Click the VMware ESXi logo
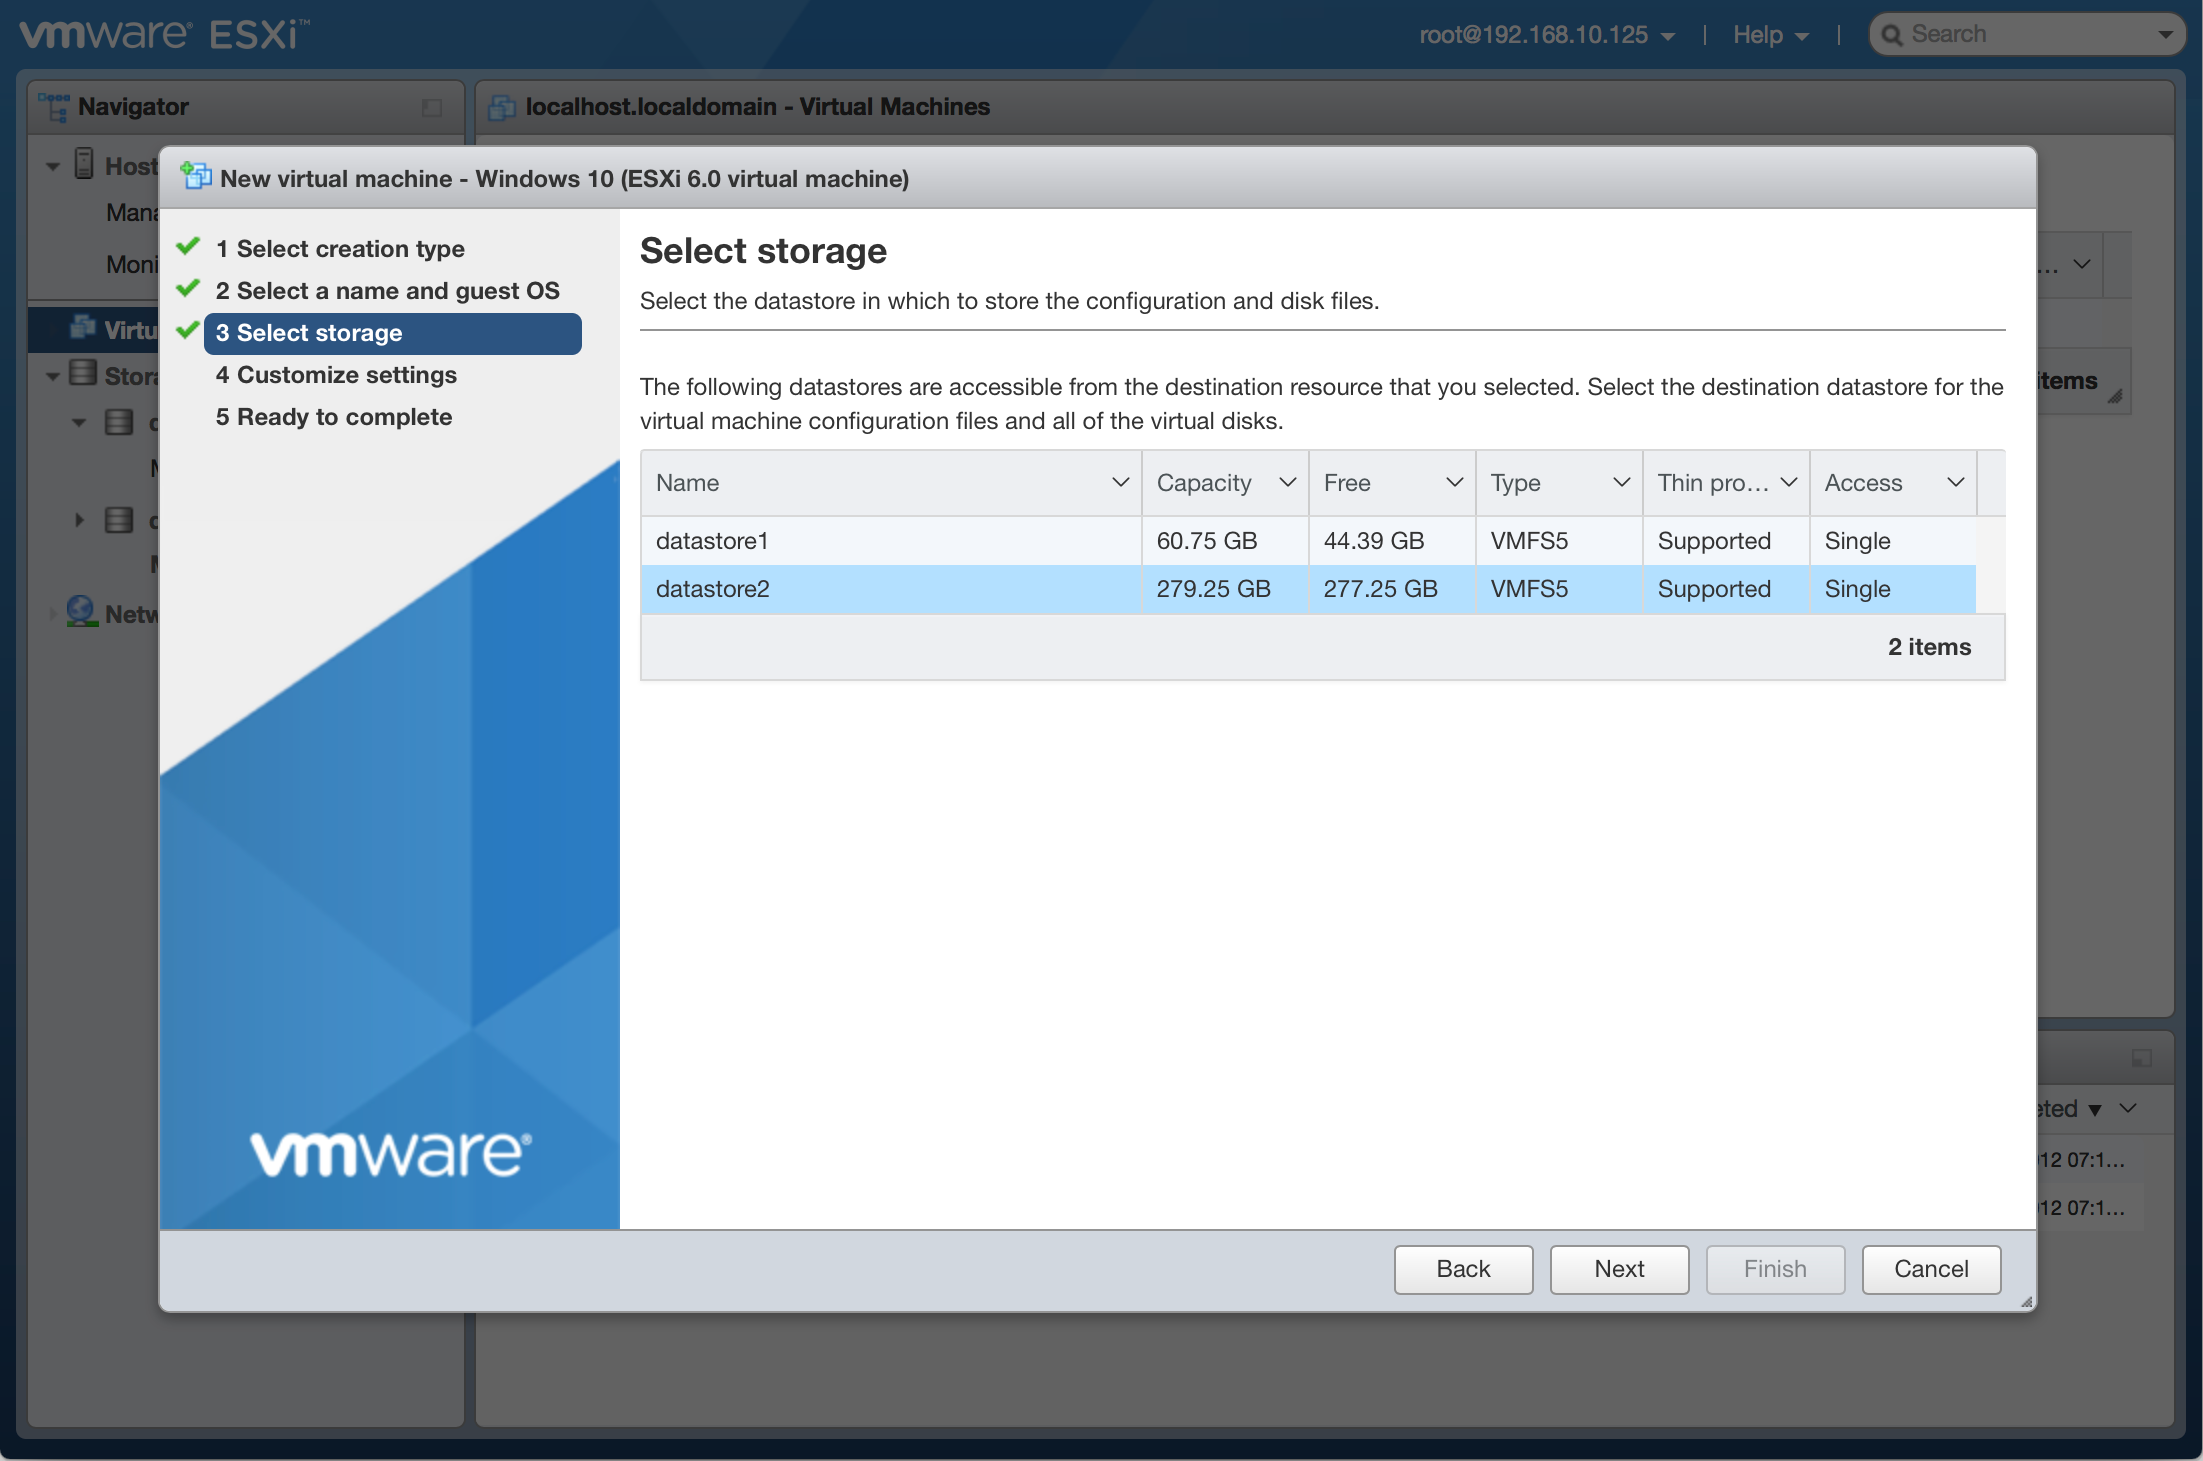The height and width of the screenshot is (1461, 2203). [164, 34]
